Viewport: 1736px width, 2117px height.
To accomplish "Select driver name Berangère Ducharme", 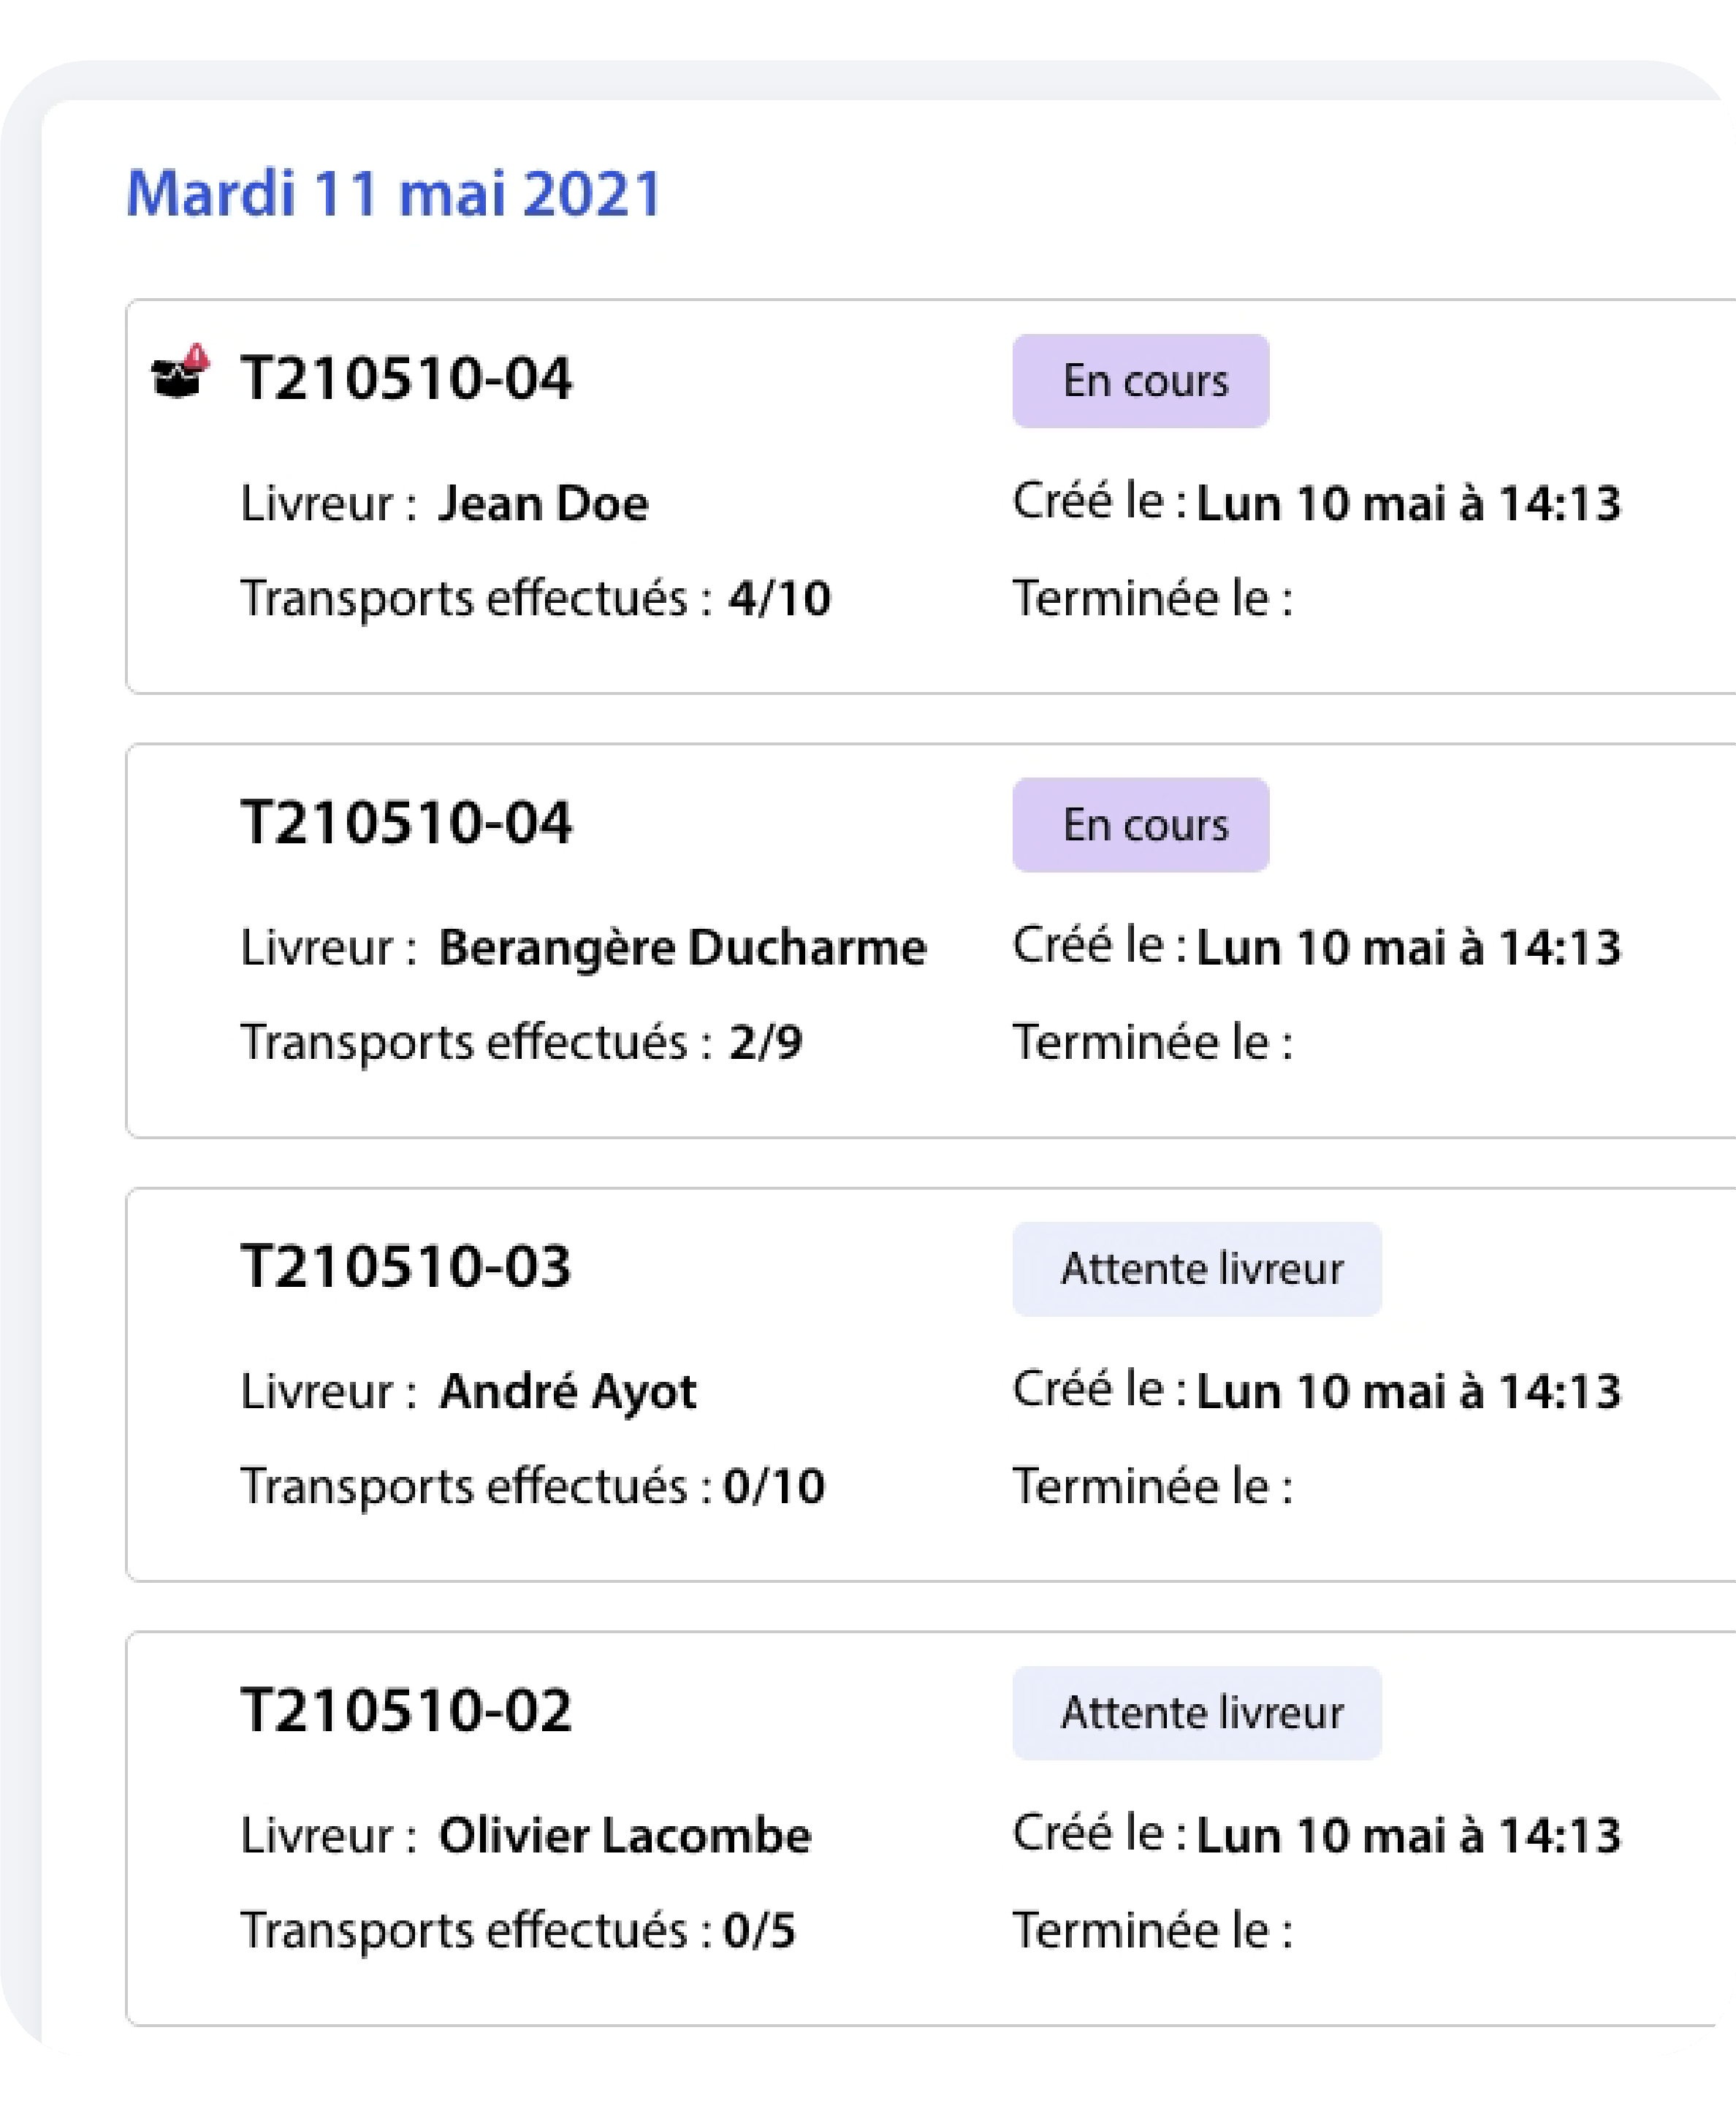I will point(682,947).
